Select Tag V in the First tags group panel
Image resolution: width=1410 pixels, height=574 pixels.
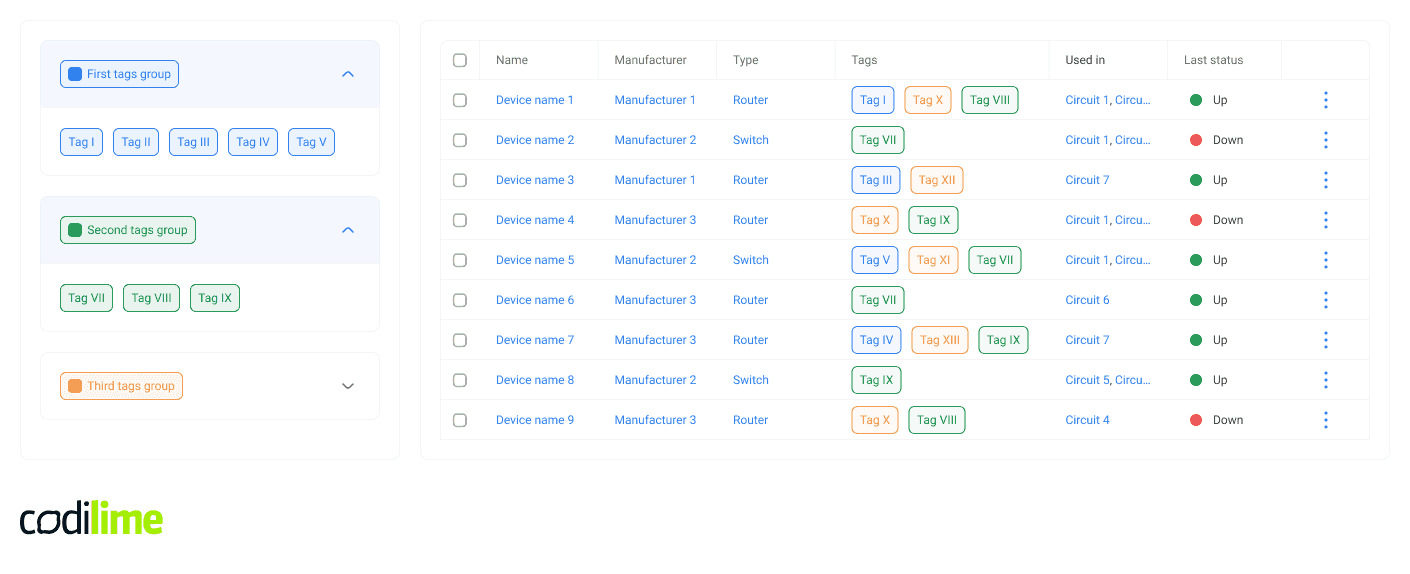pos(311,142)
